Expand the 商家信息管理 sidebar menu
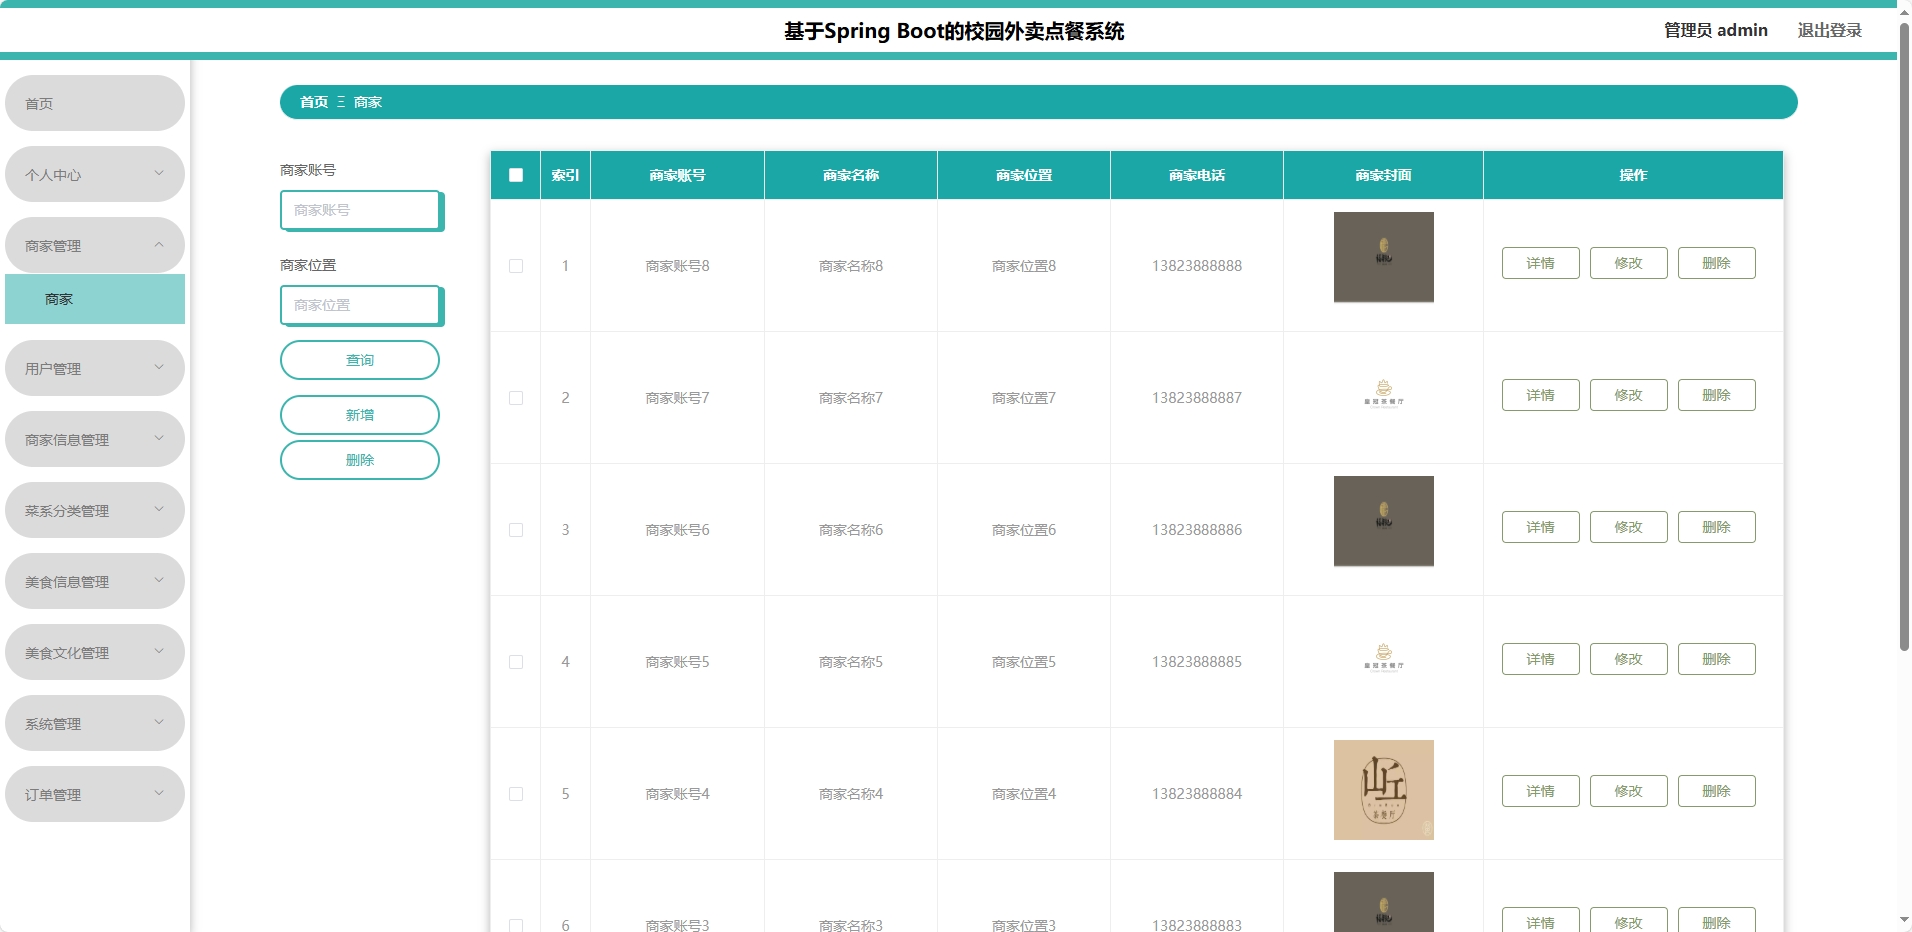Image resolution: width=1912 pixels, height=932 pixels. 95,439
